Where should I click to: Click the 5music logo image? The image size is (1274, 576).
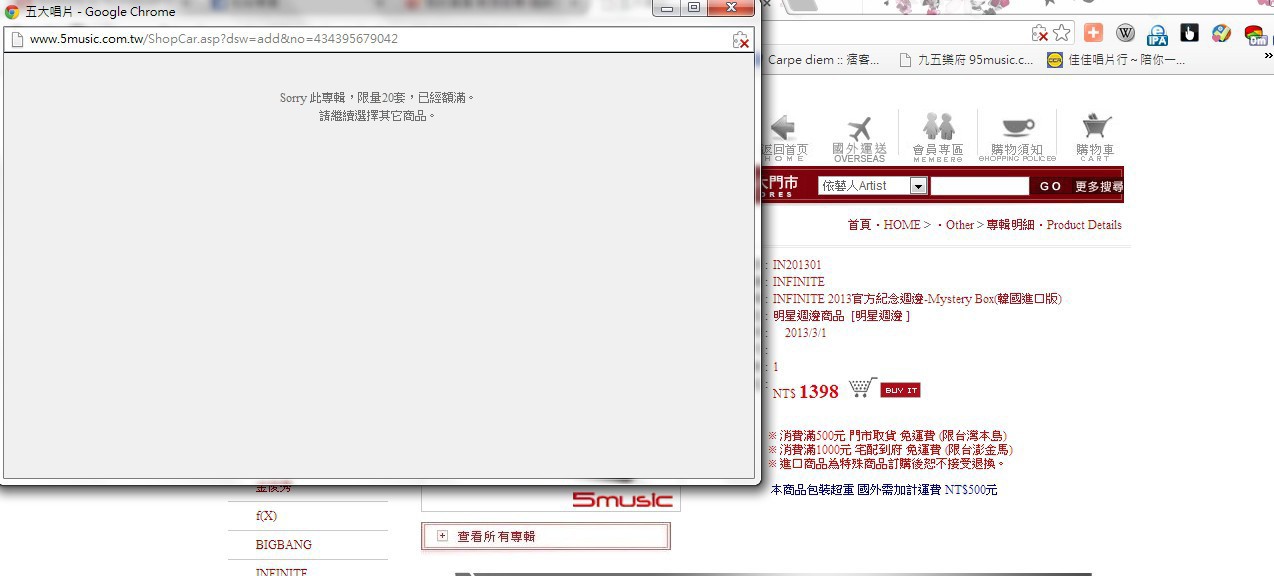click(622, 499)
